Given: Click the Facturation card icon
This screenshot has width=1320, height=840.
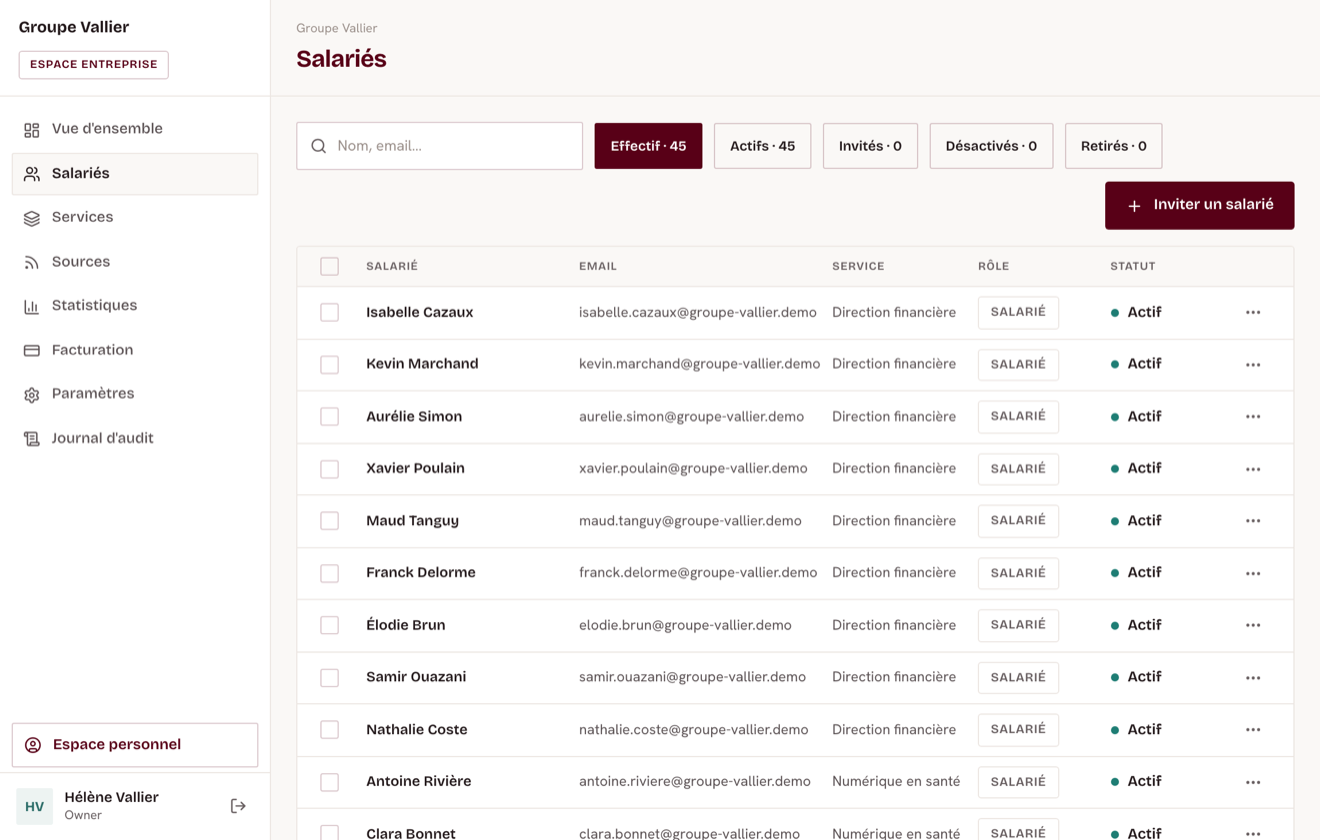Looking at the screenshot, I should tap(32, 350).
